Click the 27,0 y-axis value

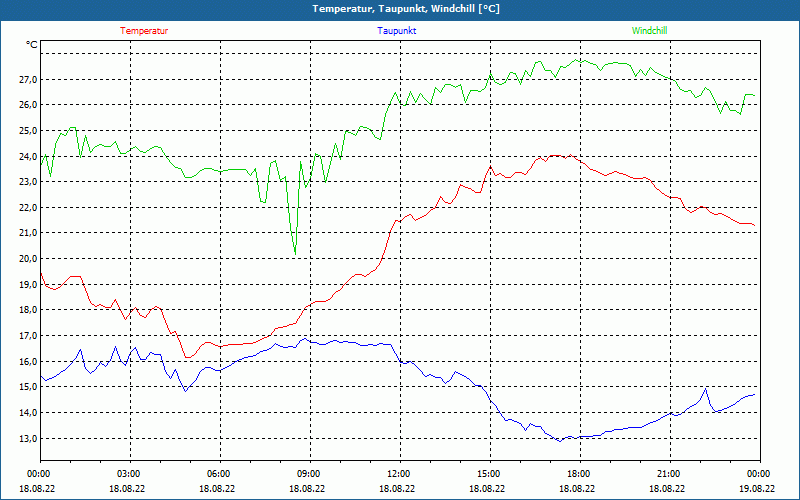tap(29, 80)
